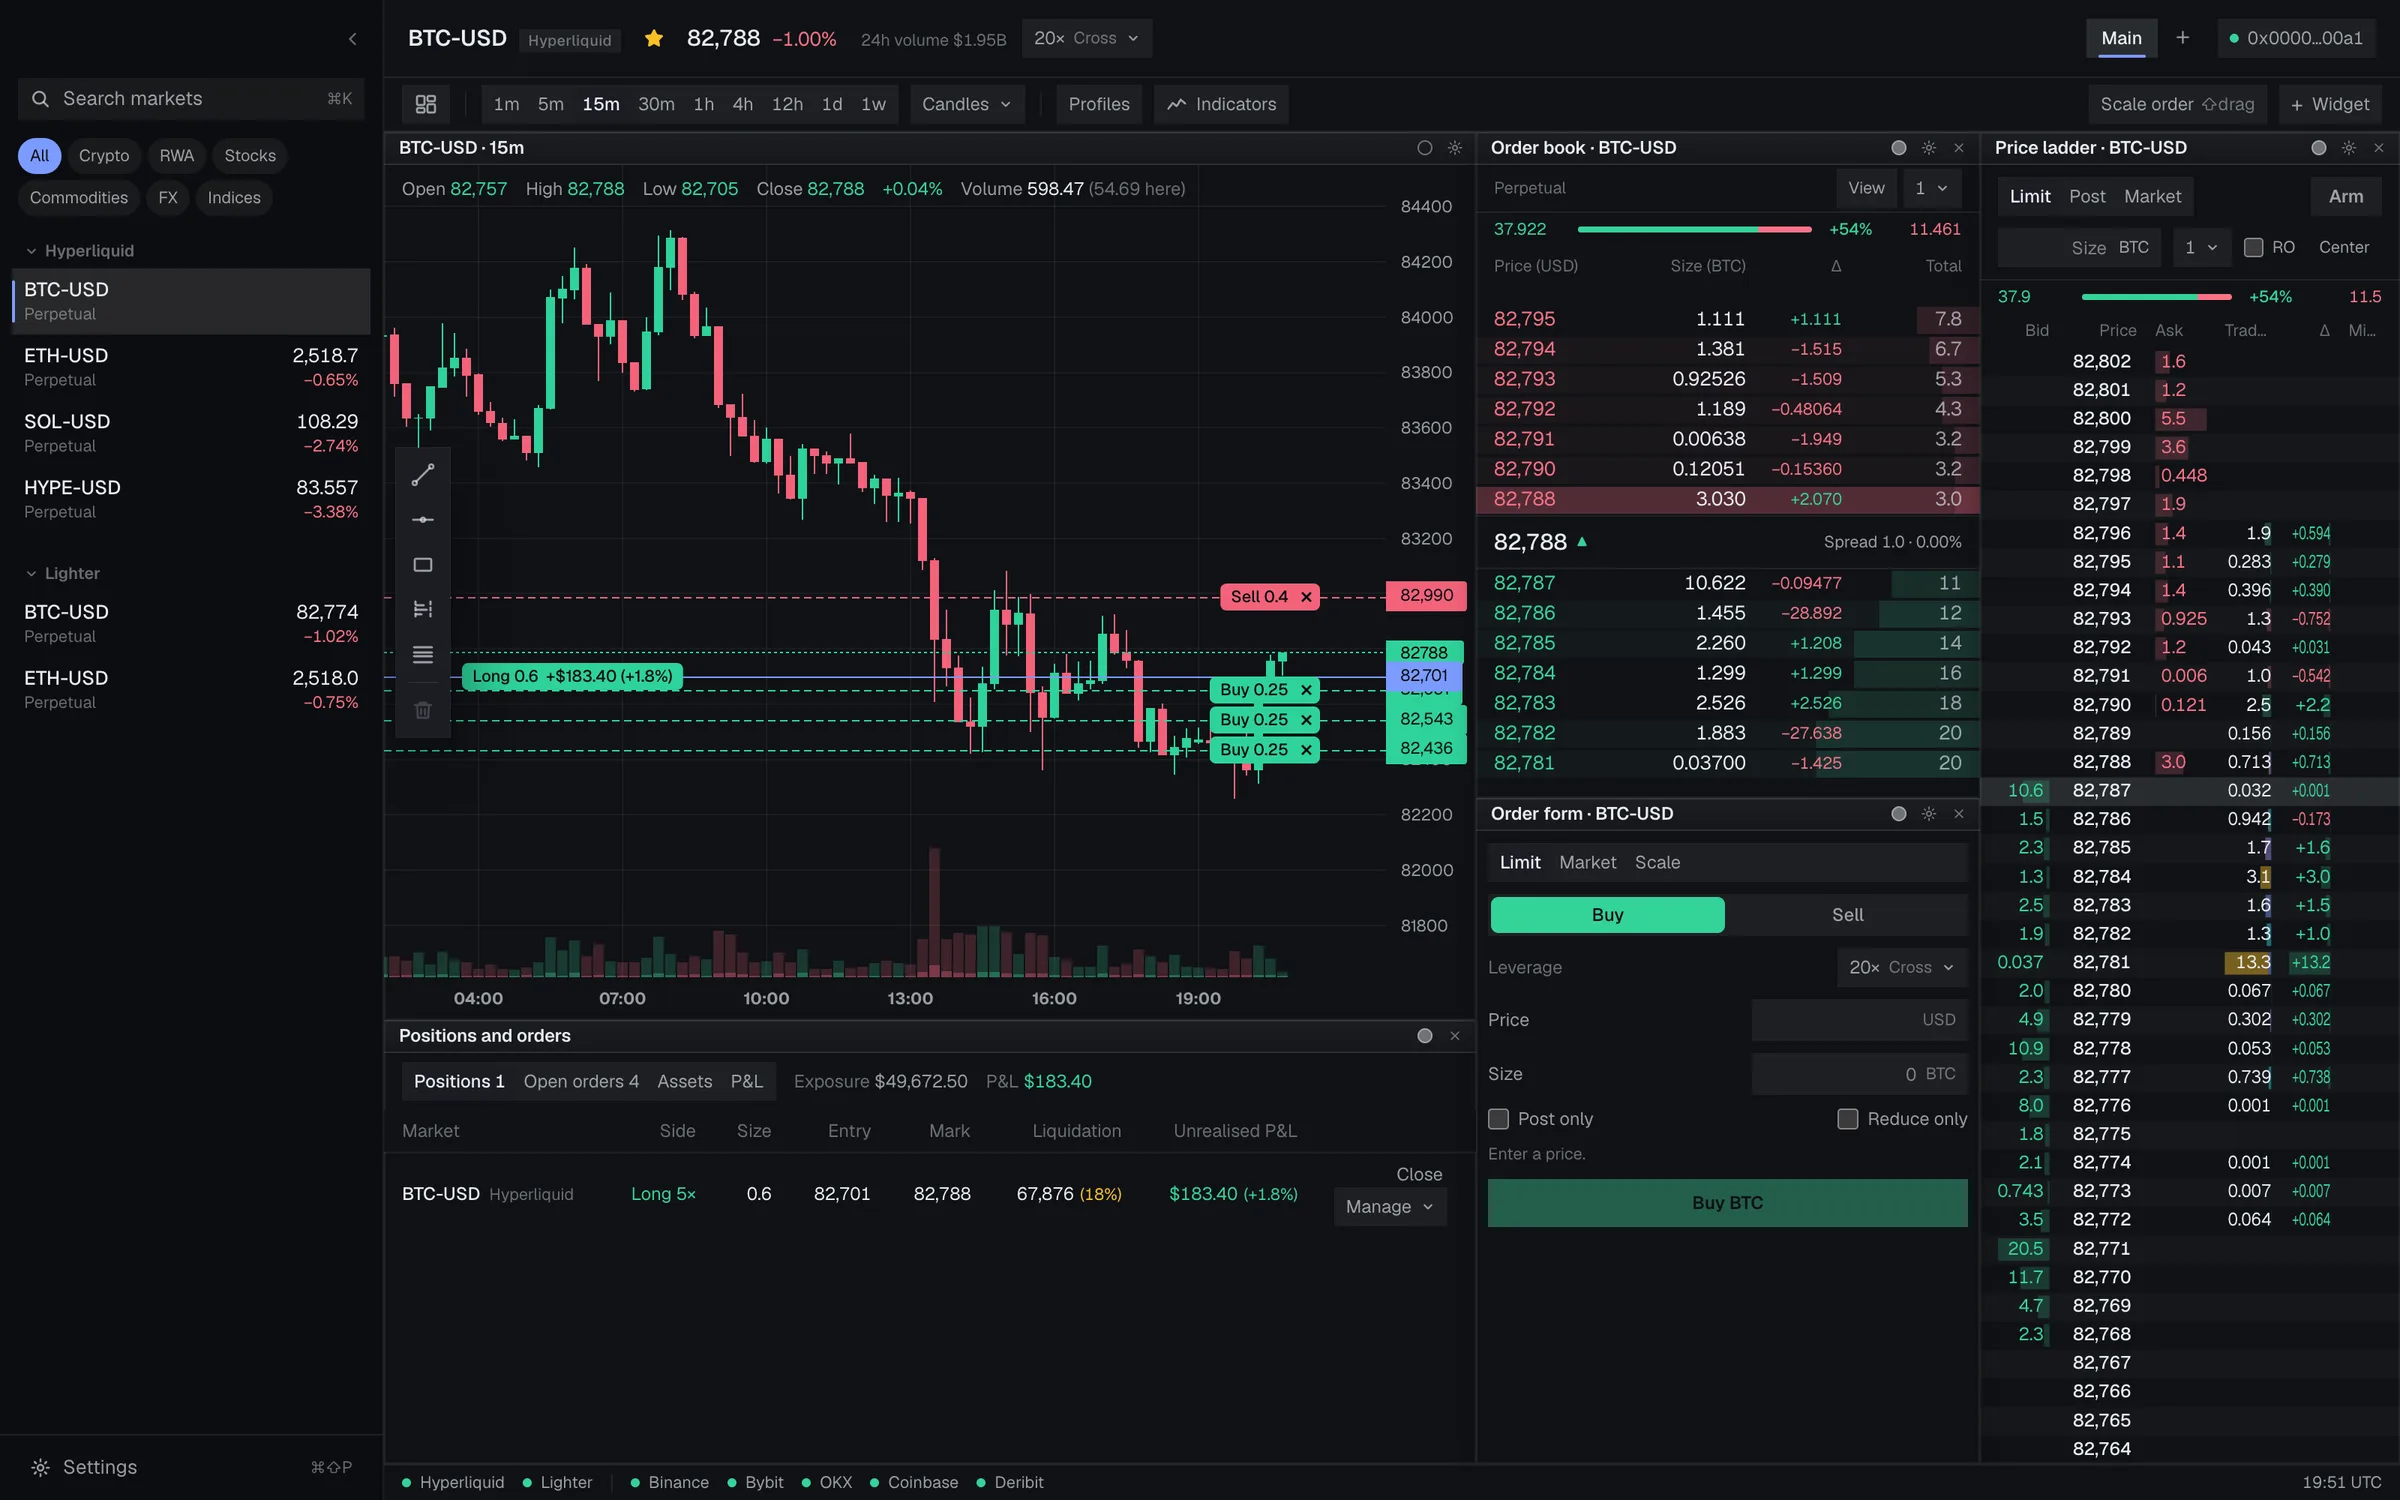Select the horizontal line drawing tool

tap(423, 520)
